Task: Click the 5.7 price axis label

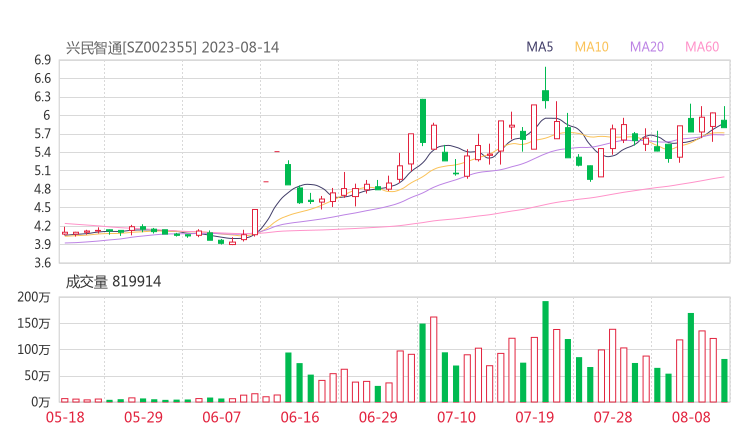Action: pyautogui.click(x=42, y=134)
